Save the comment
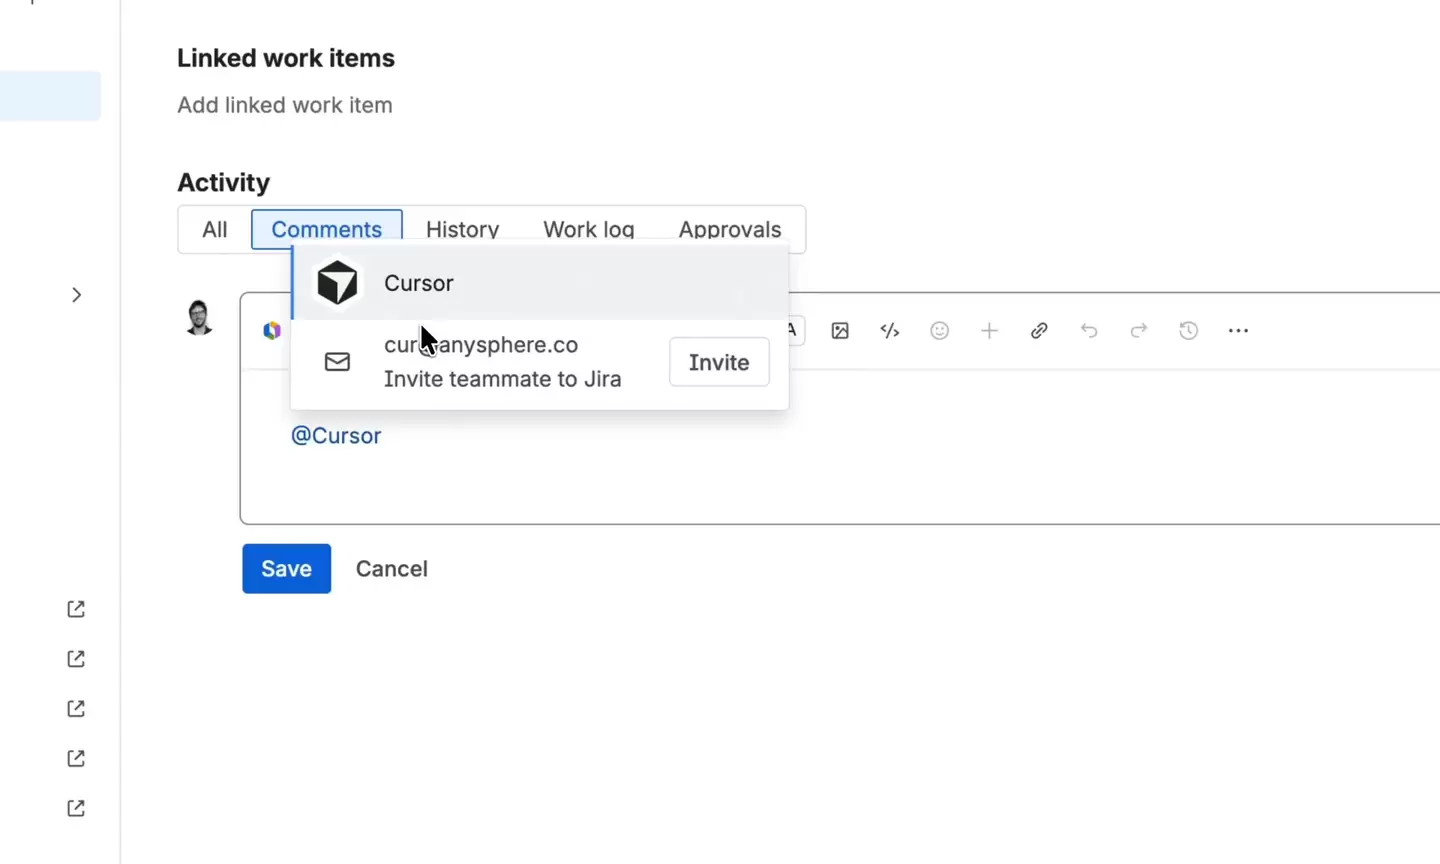Screen dimensions: 1440x864 286,568
